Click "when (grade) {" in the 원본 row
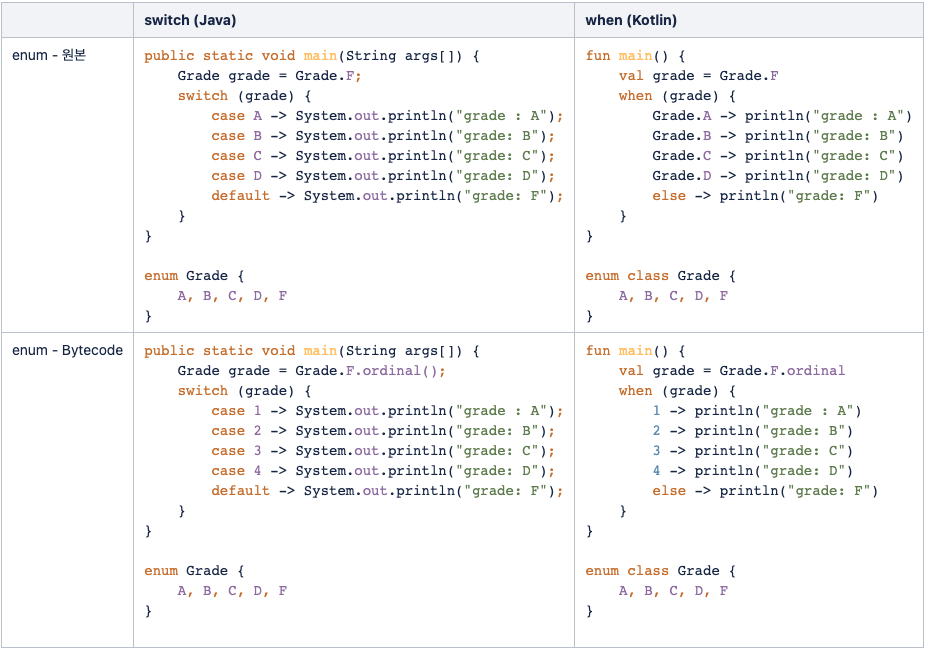 coord(677,96)
